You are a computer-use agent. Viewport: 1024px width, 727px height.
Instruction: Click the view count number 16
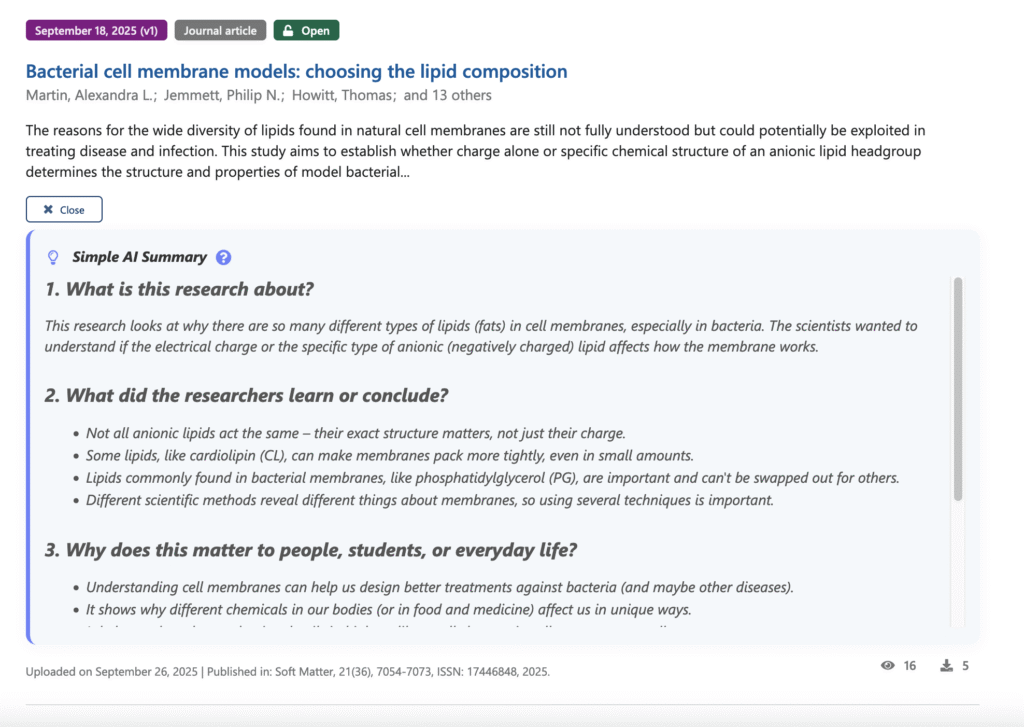(909, 666)
